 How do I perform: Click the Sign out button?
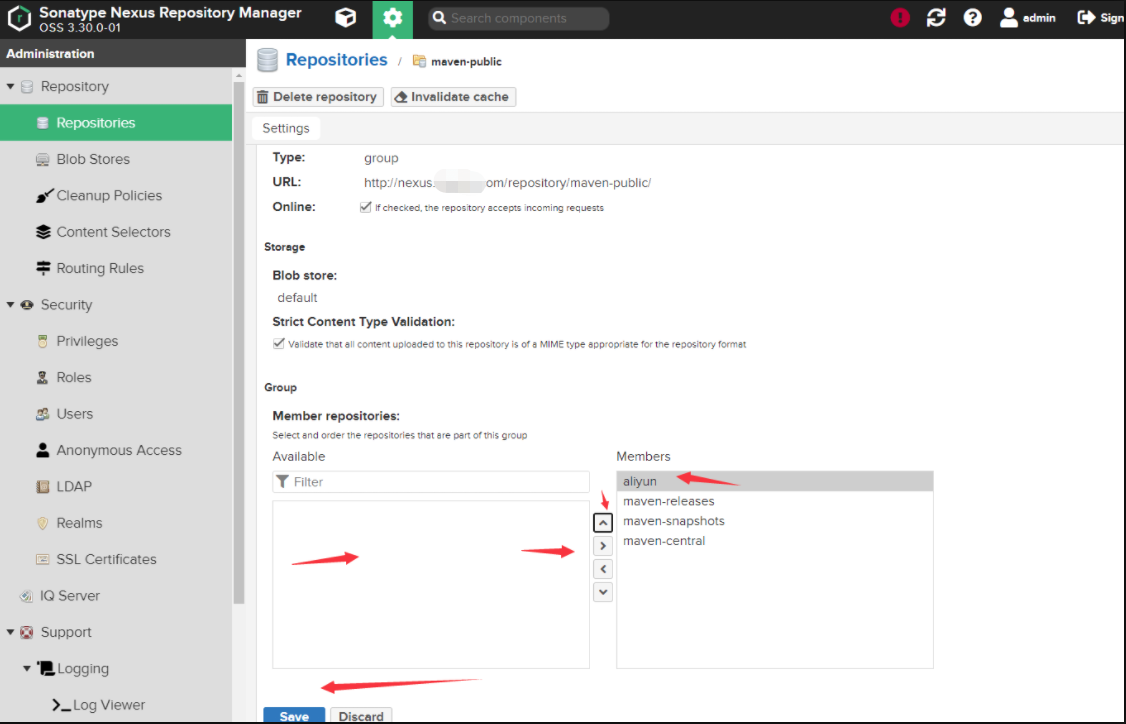click(x=1101, y=18)
